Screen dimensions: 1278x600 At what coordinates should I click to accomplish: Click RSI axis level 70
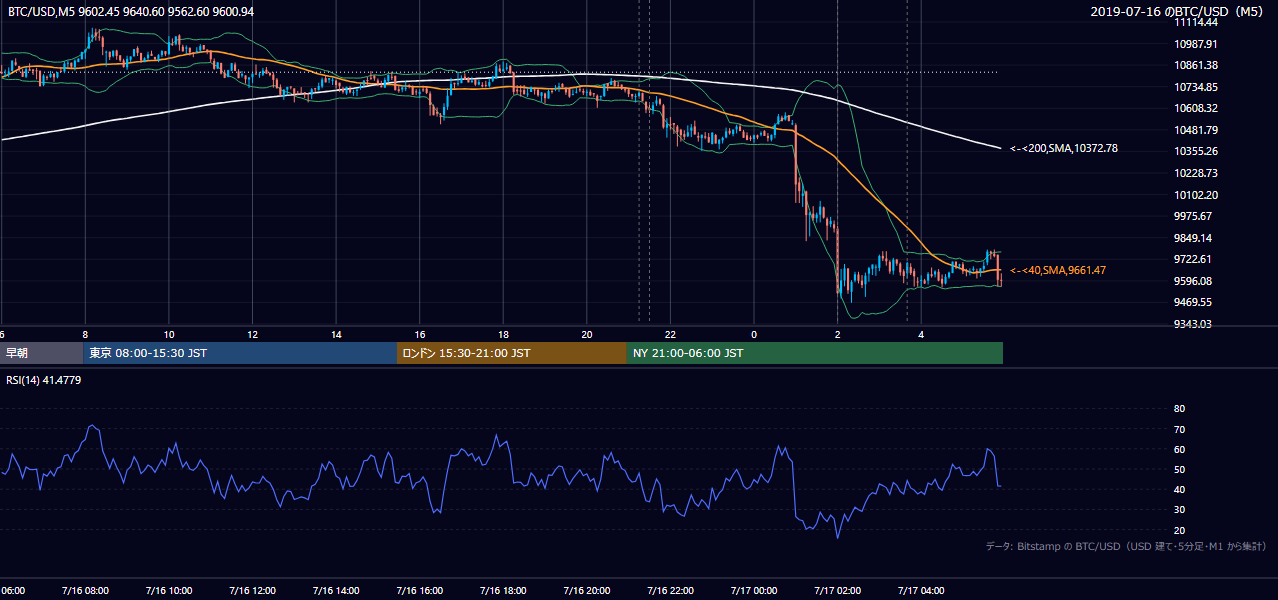coord(1180,429)
